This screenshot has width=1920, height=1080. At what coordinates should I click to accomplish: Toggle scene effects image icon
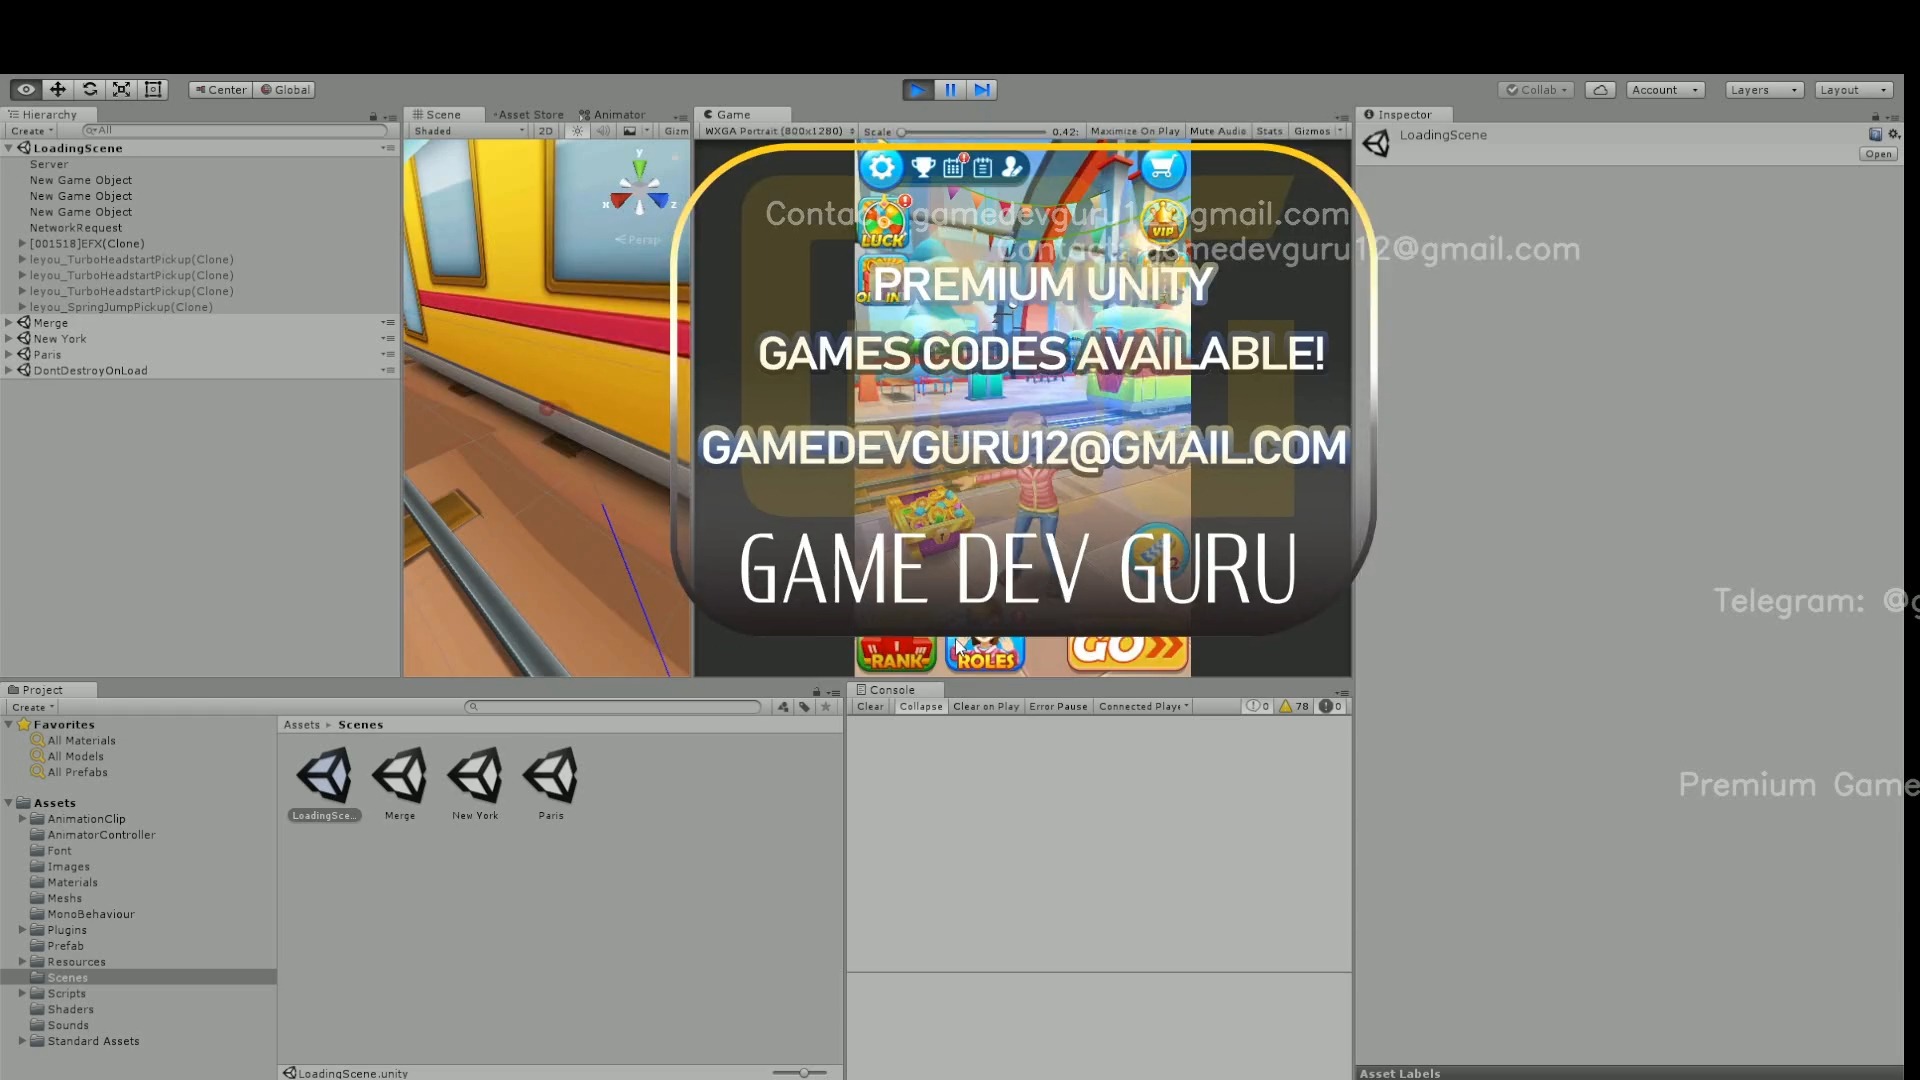coord(630,131)
